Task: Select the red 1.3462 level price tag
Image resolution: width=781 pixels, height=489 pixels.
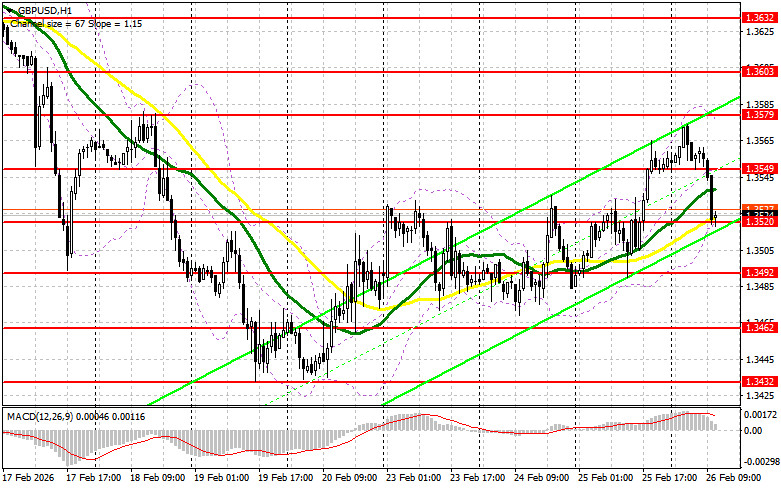Action: click(x=759, y=328)
